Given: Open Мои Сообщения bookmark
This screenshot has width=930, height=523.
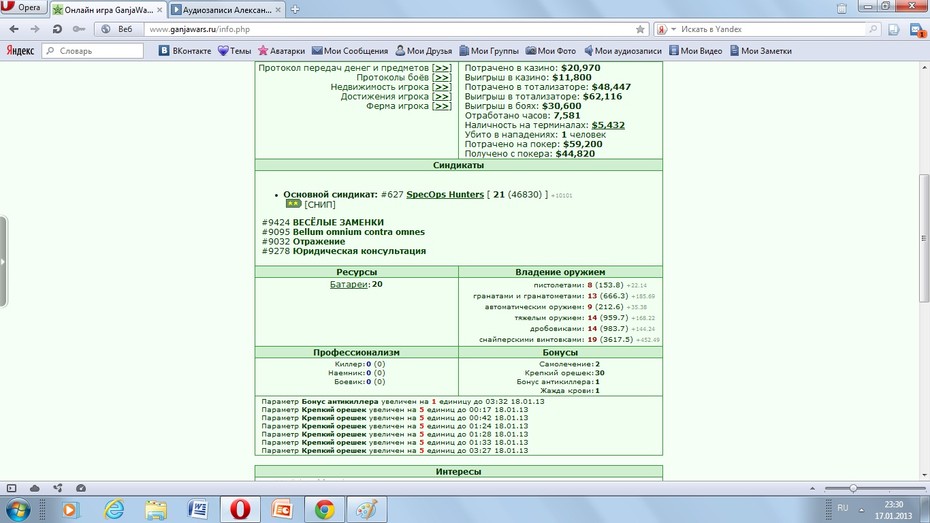Looking at the screenshot, I should (350, 51).
